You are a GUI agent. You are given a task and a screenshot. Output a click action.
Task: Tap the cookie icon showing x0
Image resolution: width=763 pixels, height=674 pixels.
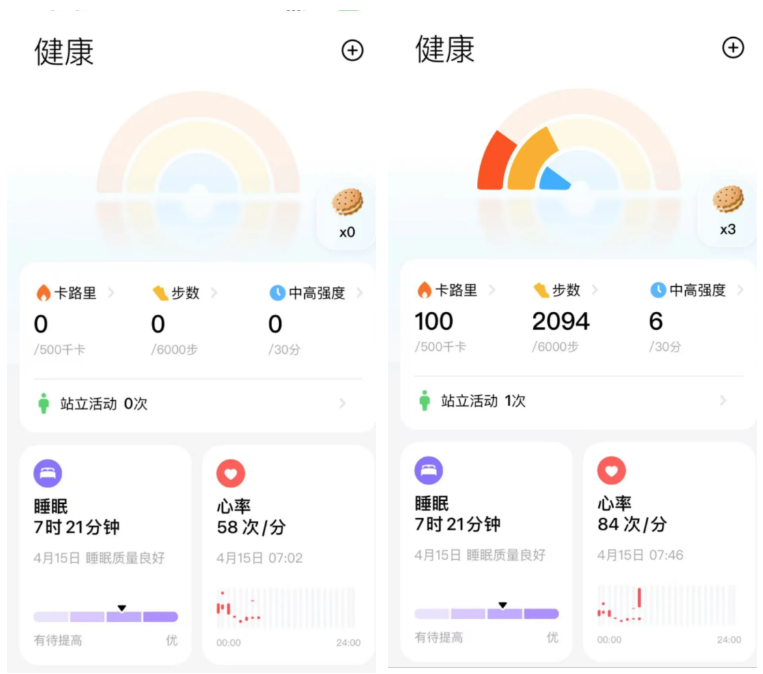347,203
